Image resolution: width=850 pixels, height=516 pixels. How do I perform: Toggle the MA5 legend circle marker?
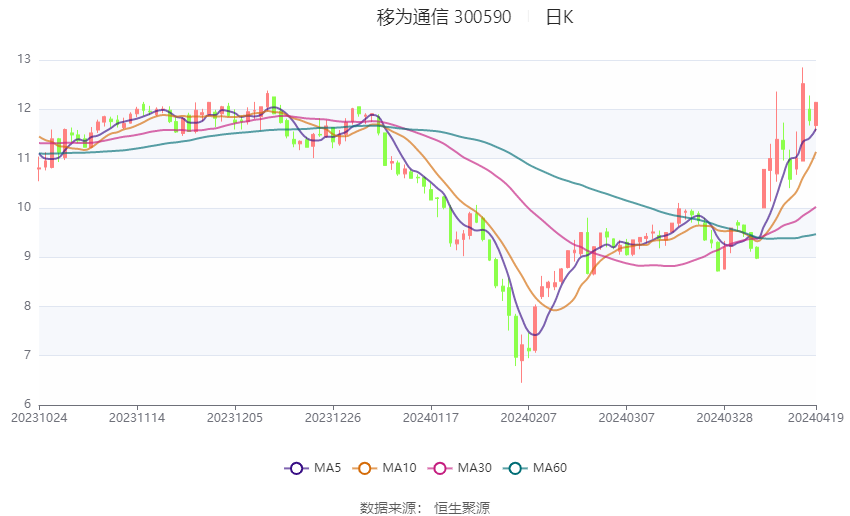pyautogui.click(x=296, y=468)
